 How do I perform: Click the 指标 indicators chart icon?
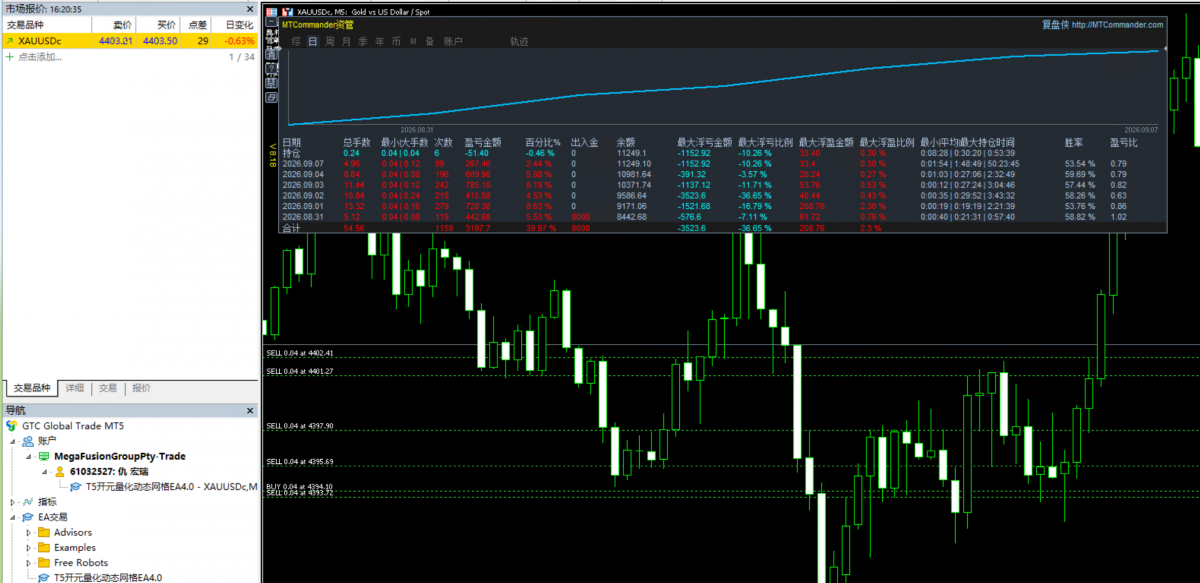coord(27,502)
